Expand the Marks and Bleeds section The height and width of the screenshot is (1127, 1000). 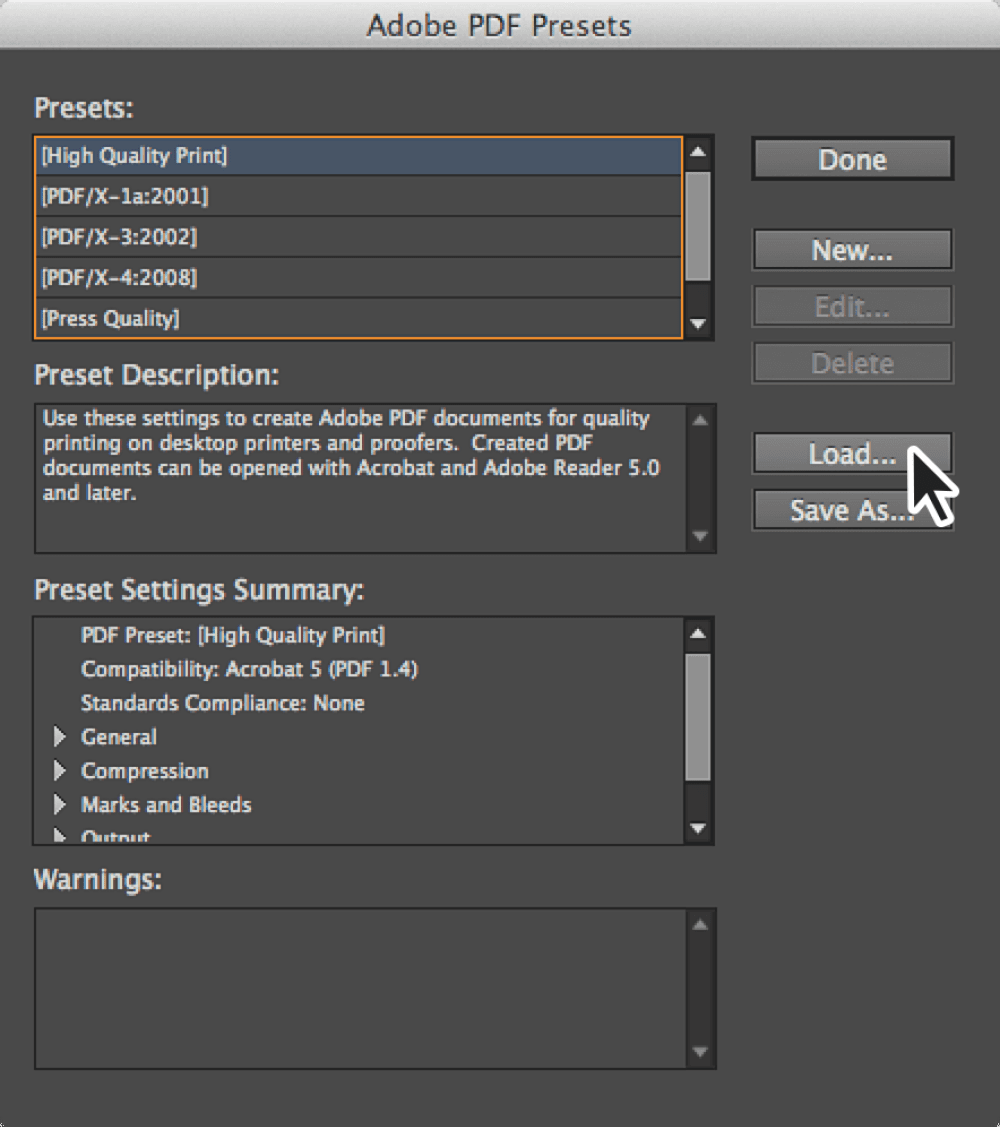59,805
